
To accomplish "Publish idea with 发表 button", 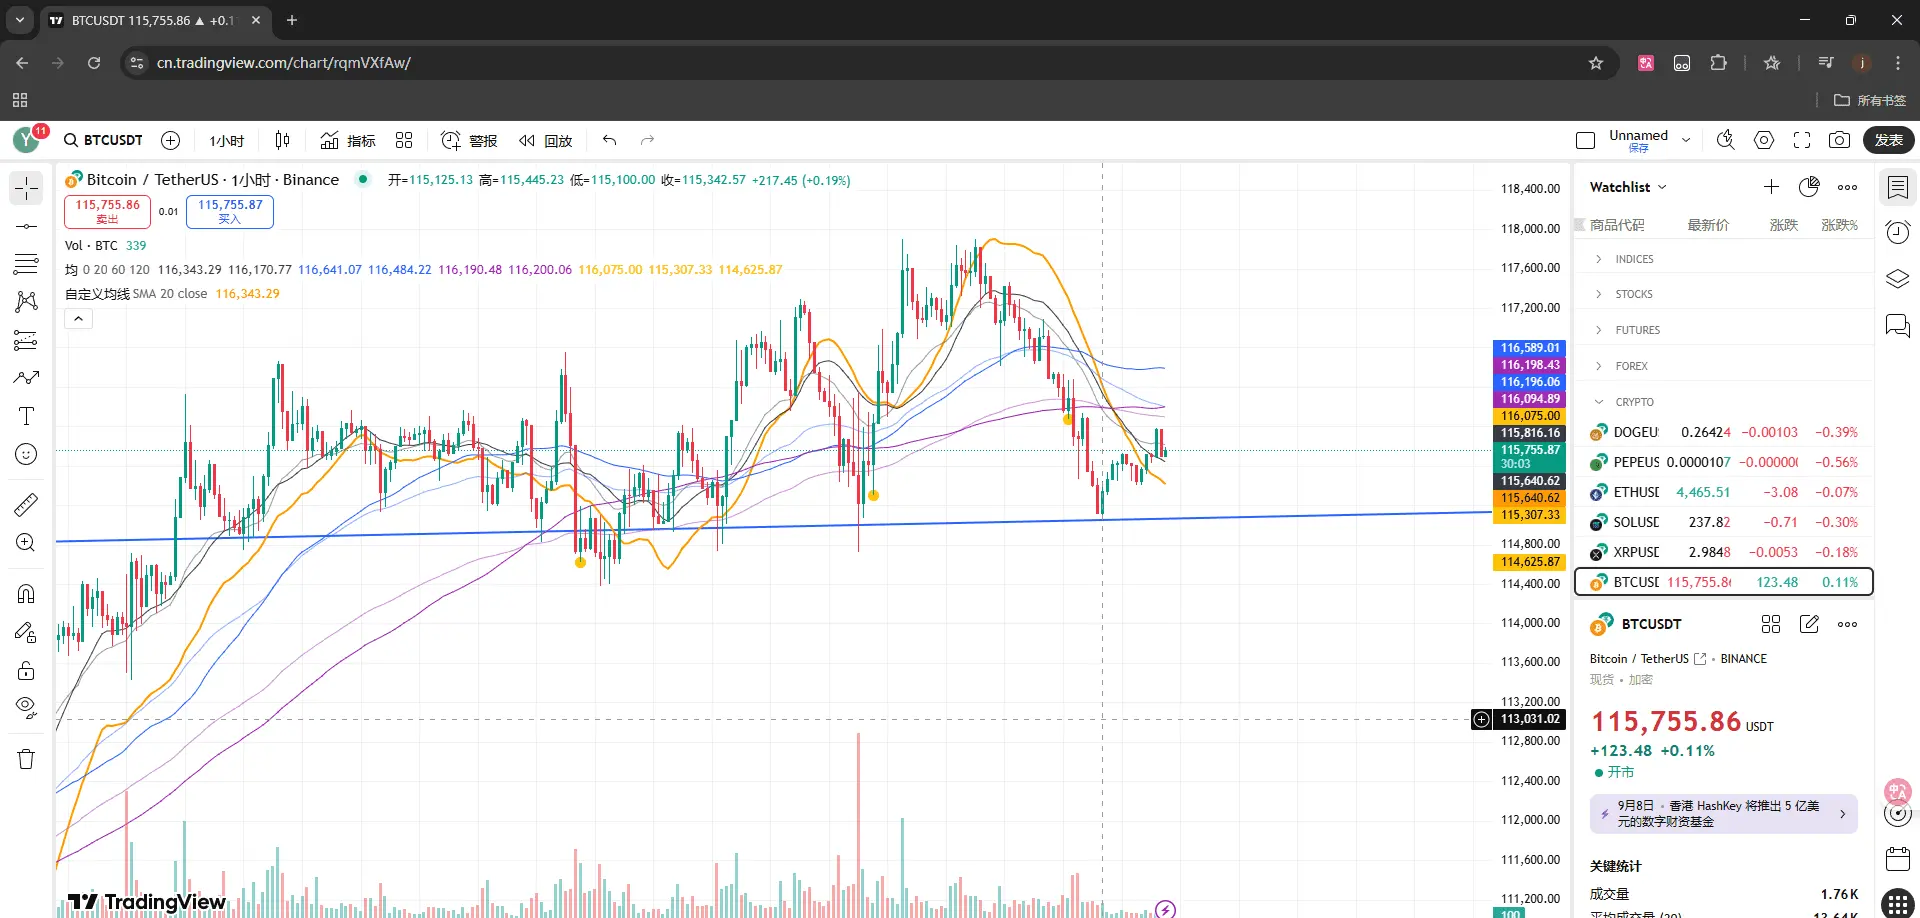I will 1888,140.
